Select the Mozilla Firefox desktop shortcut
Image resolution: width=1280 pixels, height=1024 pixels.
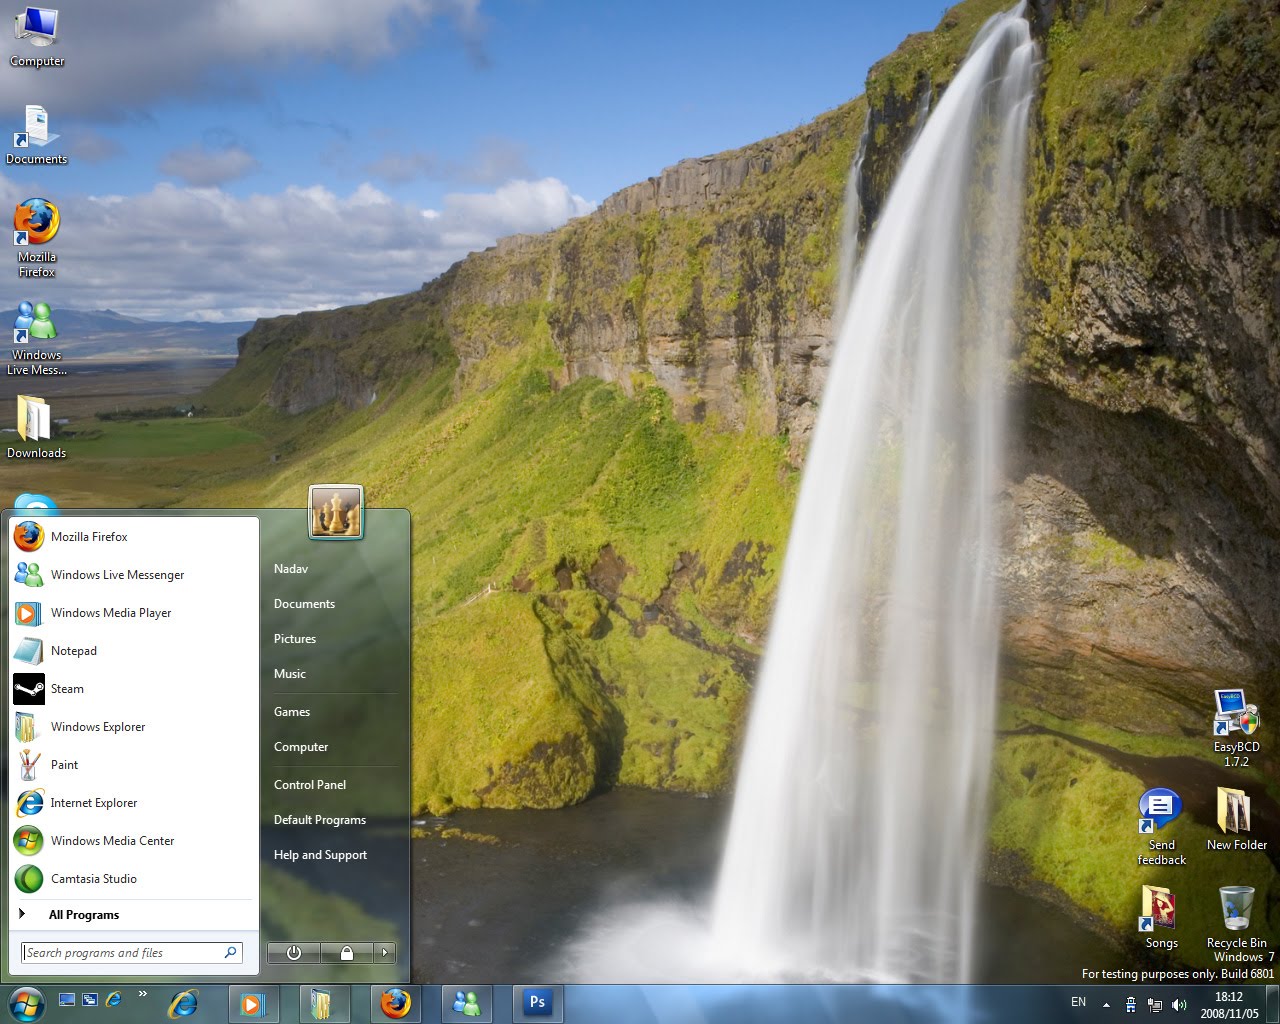[x=37, y=239]
